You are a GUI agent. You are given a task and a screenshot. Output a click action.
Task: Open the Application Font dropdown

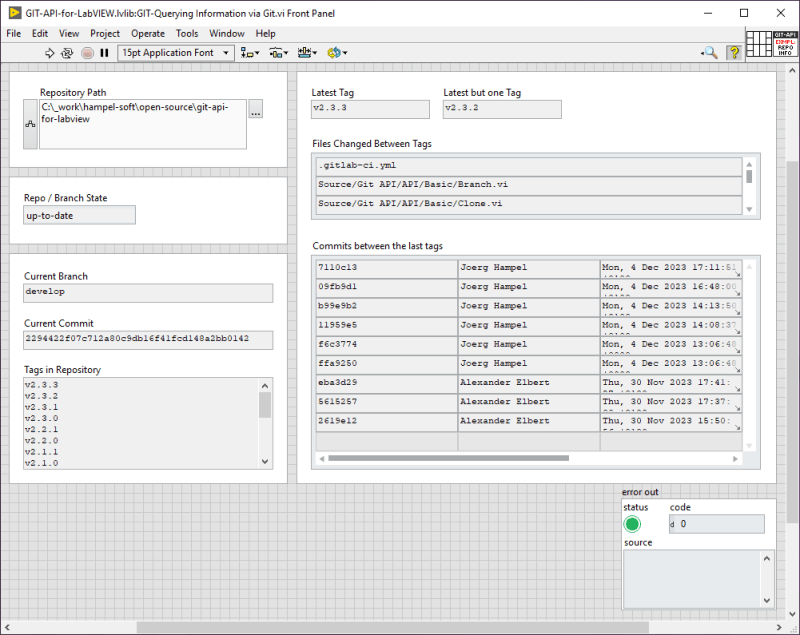coord(228,52)
